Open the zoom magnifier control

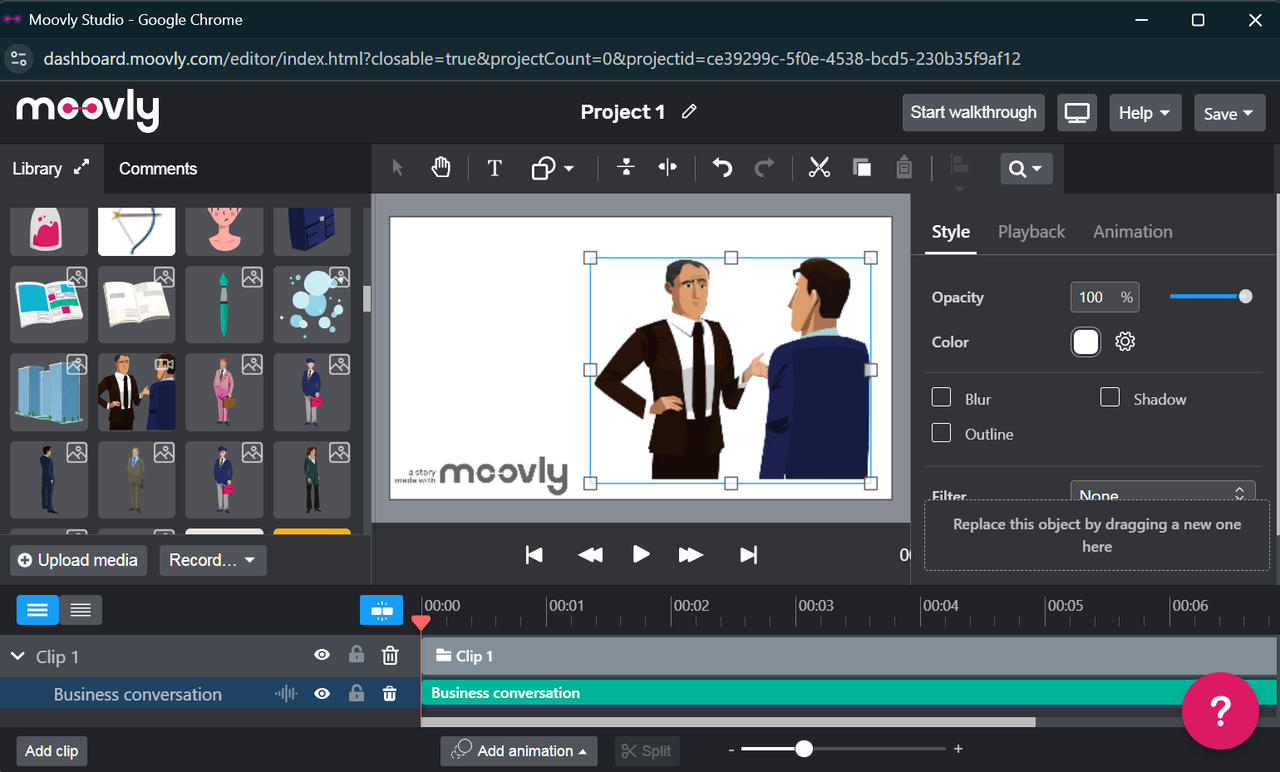(x=1025, y=168)
